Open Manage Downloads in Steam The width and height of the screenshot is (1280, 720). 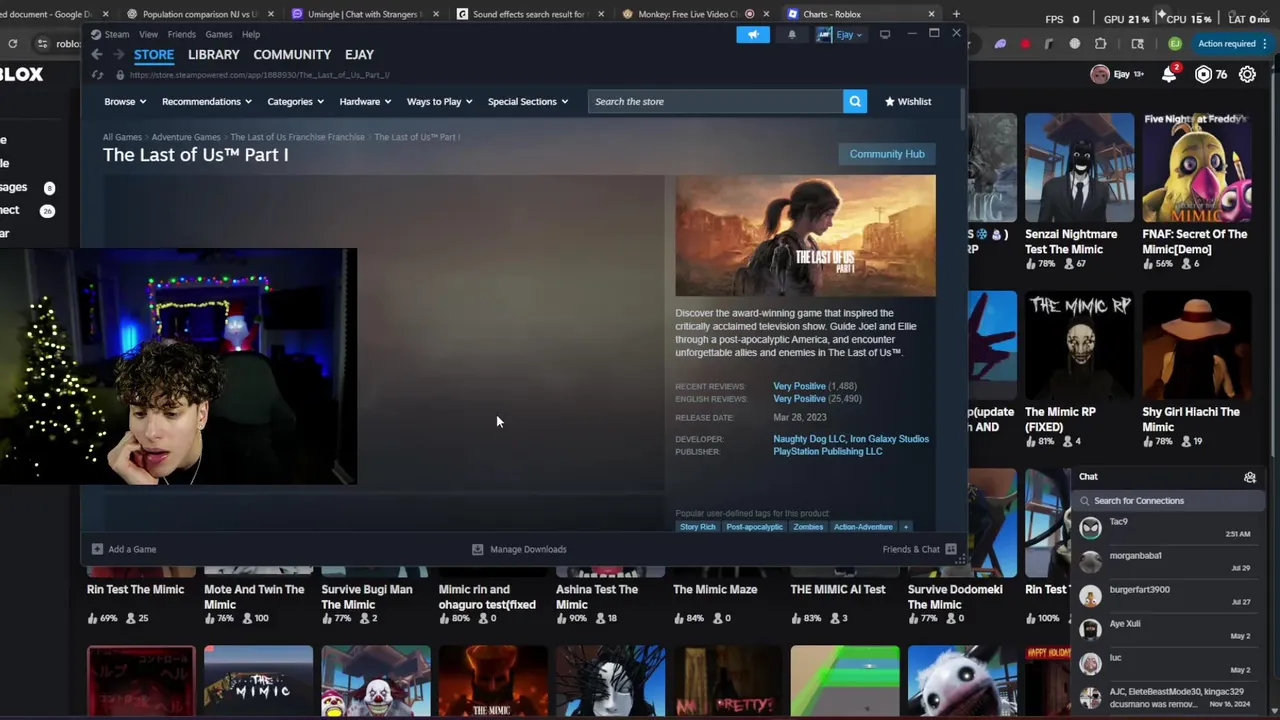(x=519, y=549)
